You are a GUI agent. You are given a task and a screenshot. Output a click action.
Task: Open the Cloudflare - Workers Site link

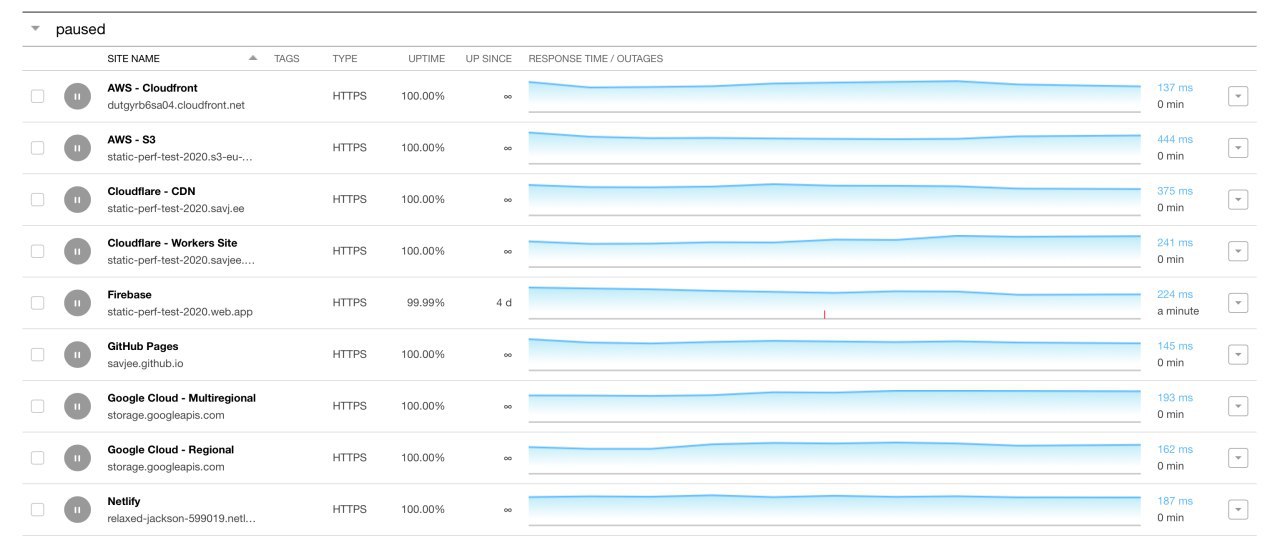pyautogui.click(x=172, y=243)
